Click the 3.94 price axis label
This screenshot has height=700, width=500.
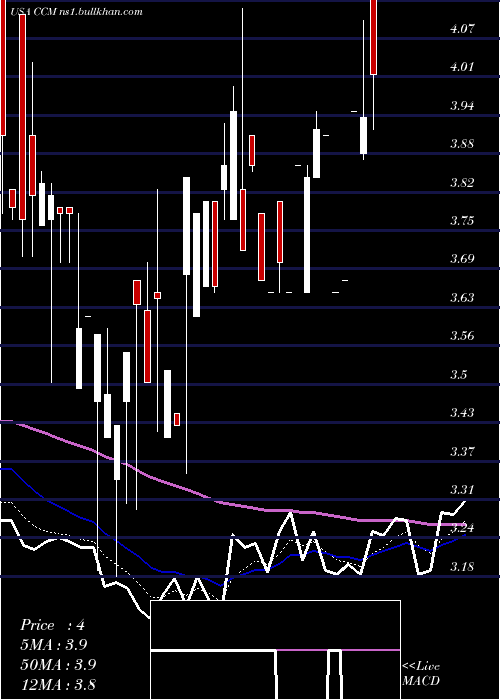click(462, 106)
